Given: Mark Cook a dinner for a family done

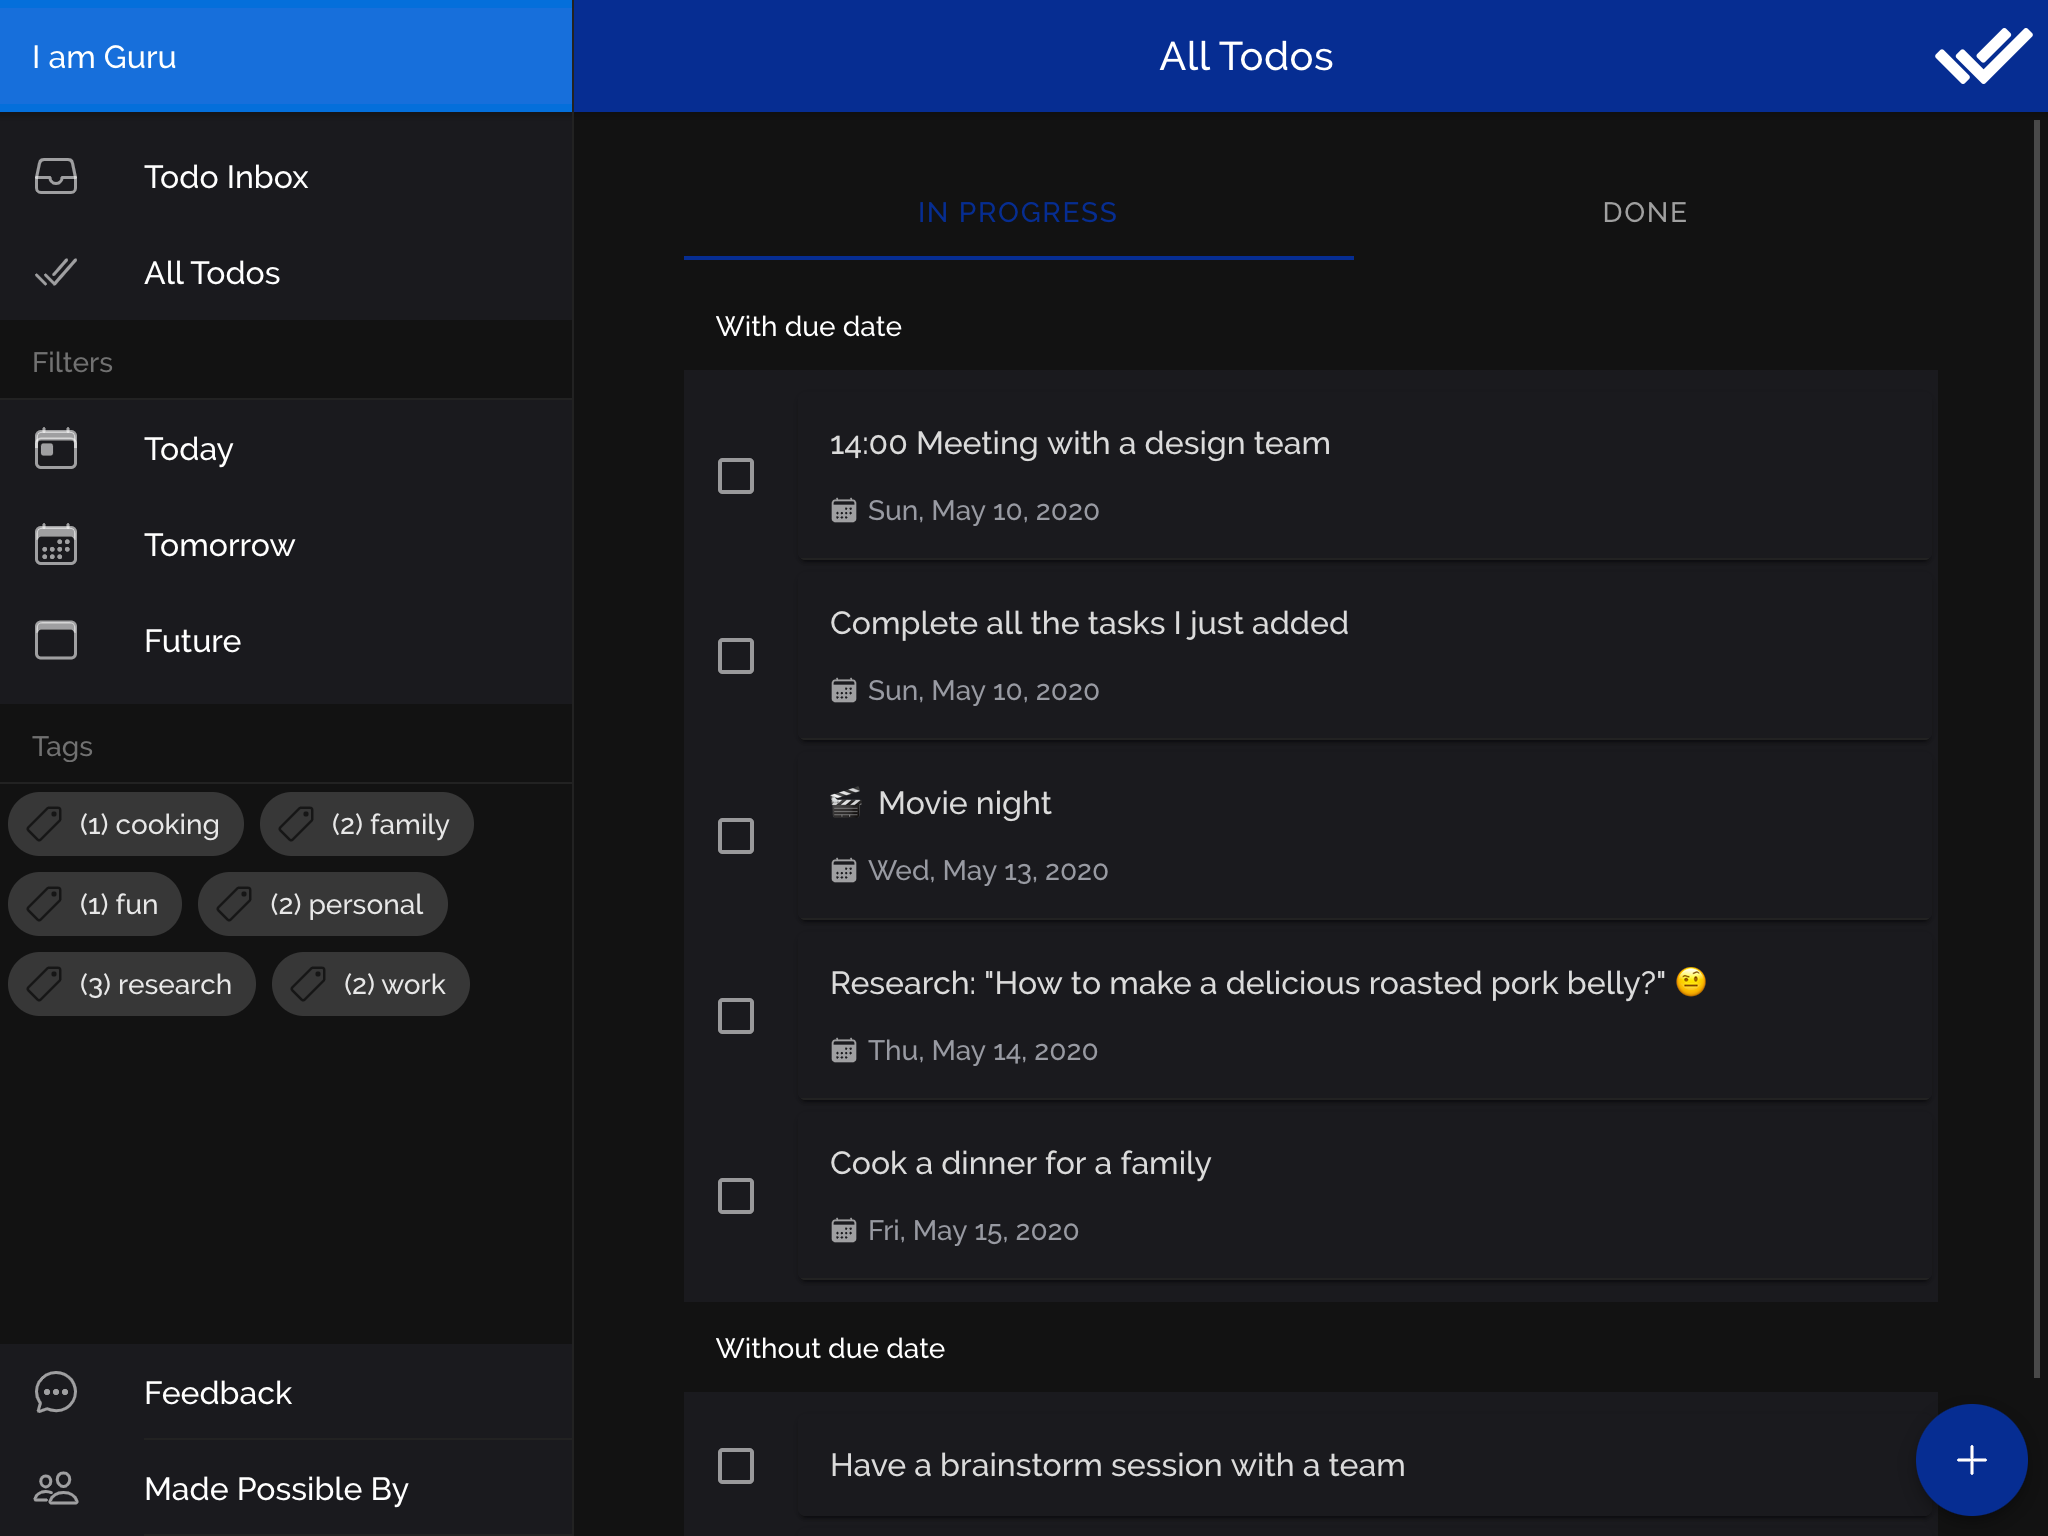Looking at the screenshot, I should coord(736,1196).
